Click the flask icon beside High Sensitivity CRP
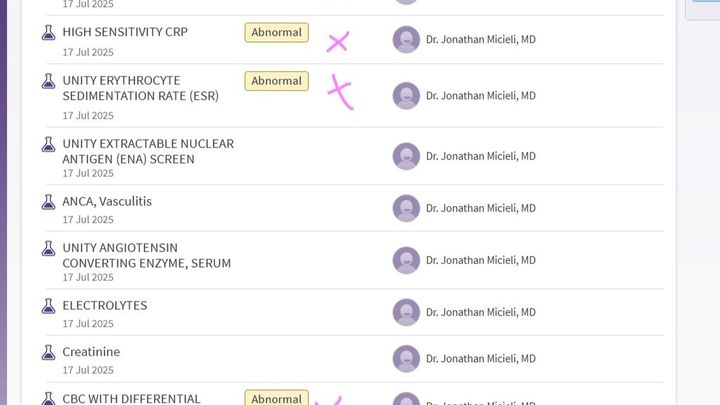The width and height of the screenshot is (720, 405). tap(48, 32)
